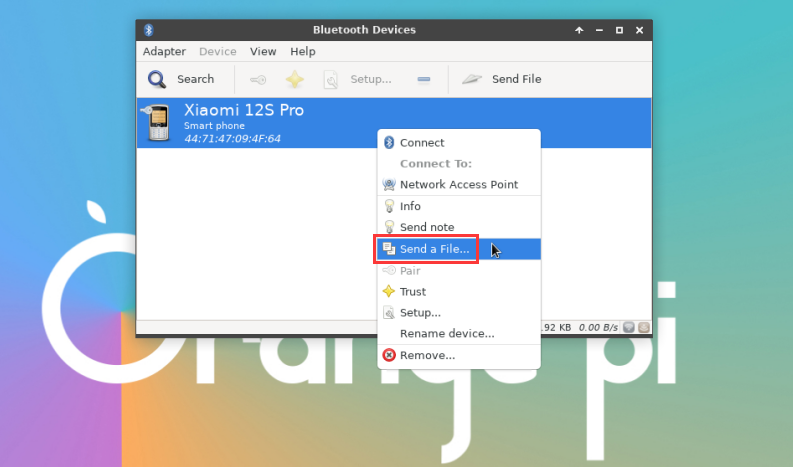
Task: Maximize the Bluetooth Devices window
Action: (x=619, y=30)
